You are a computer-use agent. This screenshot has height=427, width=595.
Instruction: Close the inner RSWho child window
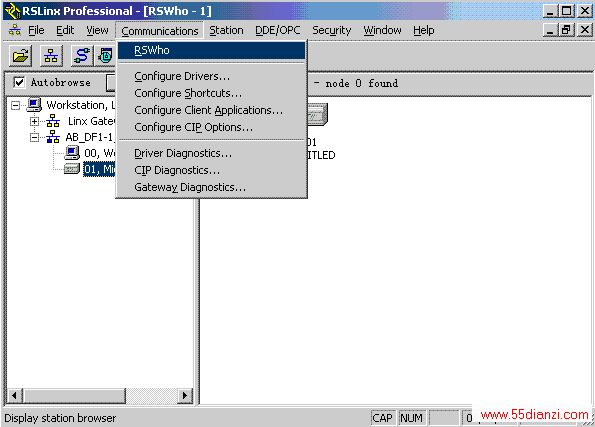coord(585,30)
